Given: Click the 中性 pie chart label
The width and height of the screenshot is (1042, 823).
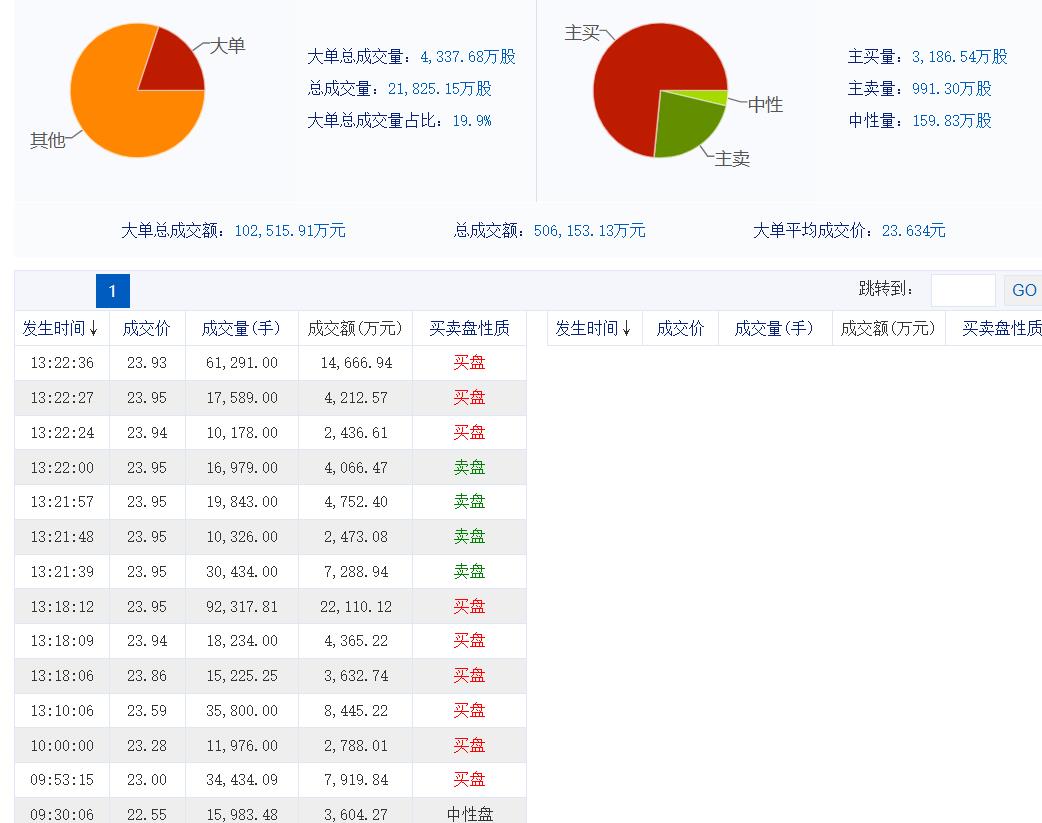Looking at the screenshot, I should pos(765,104).
